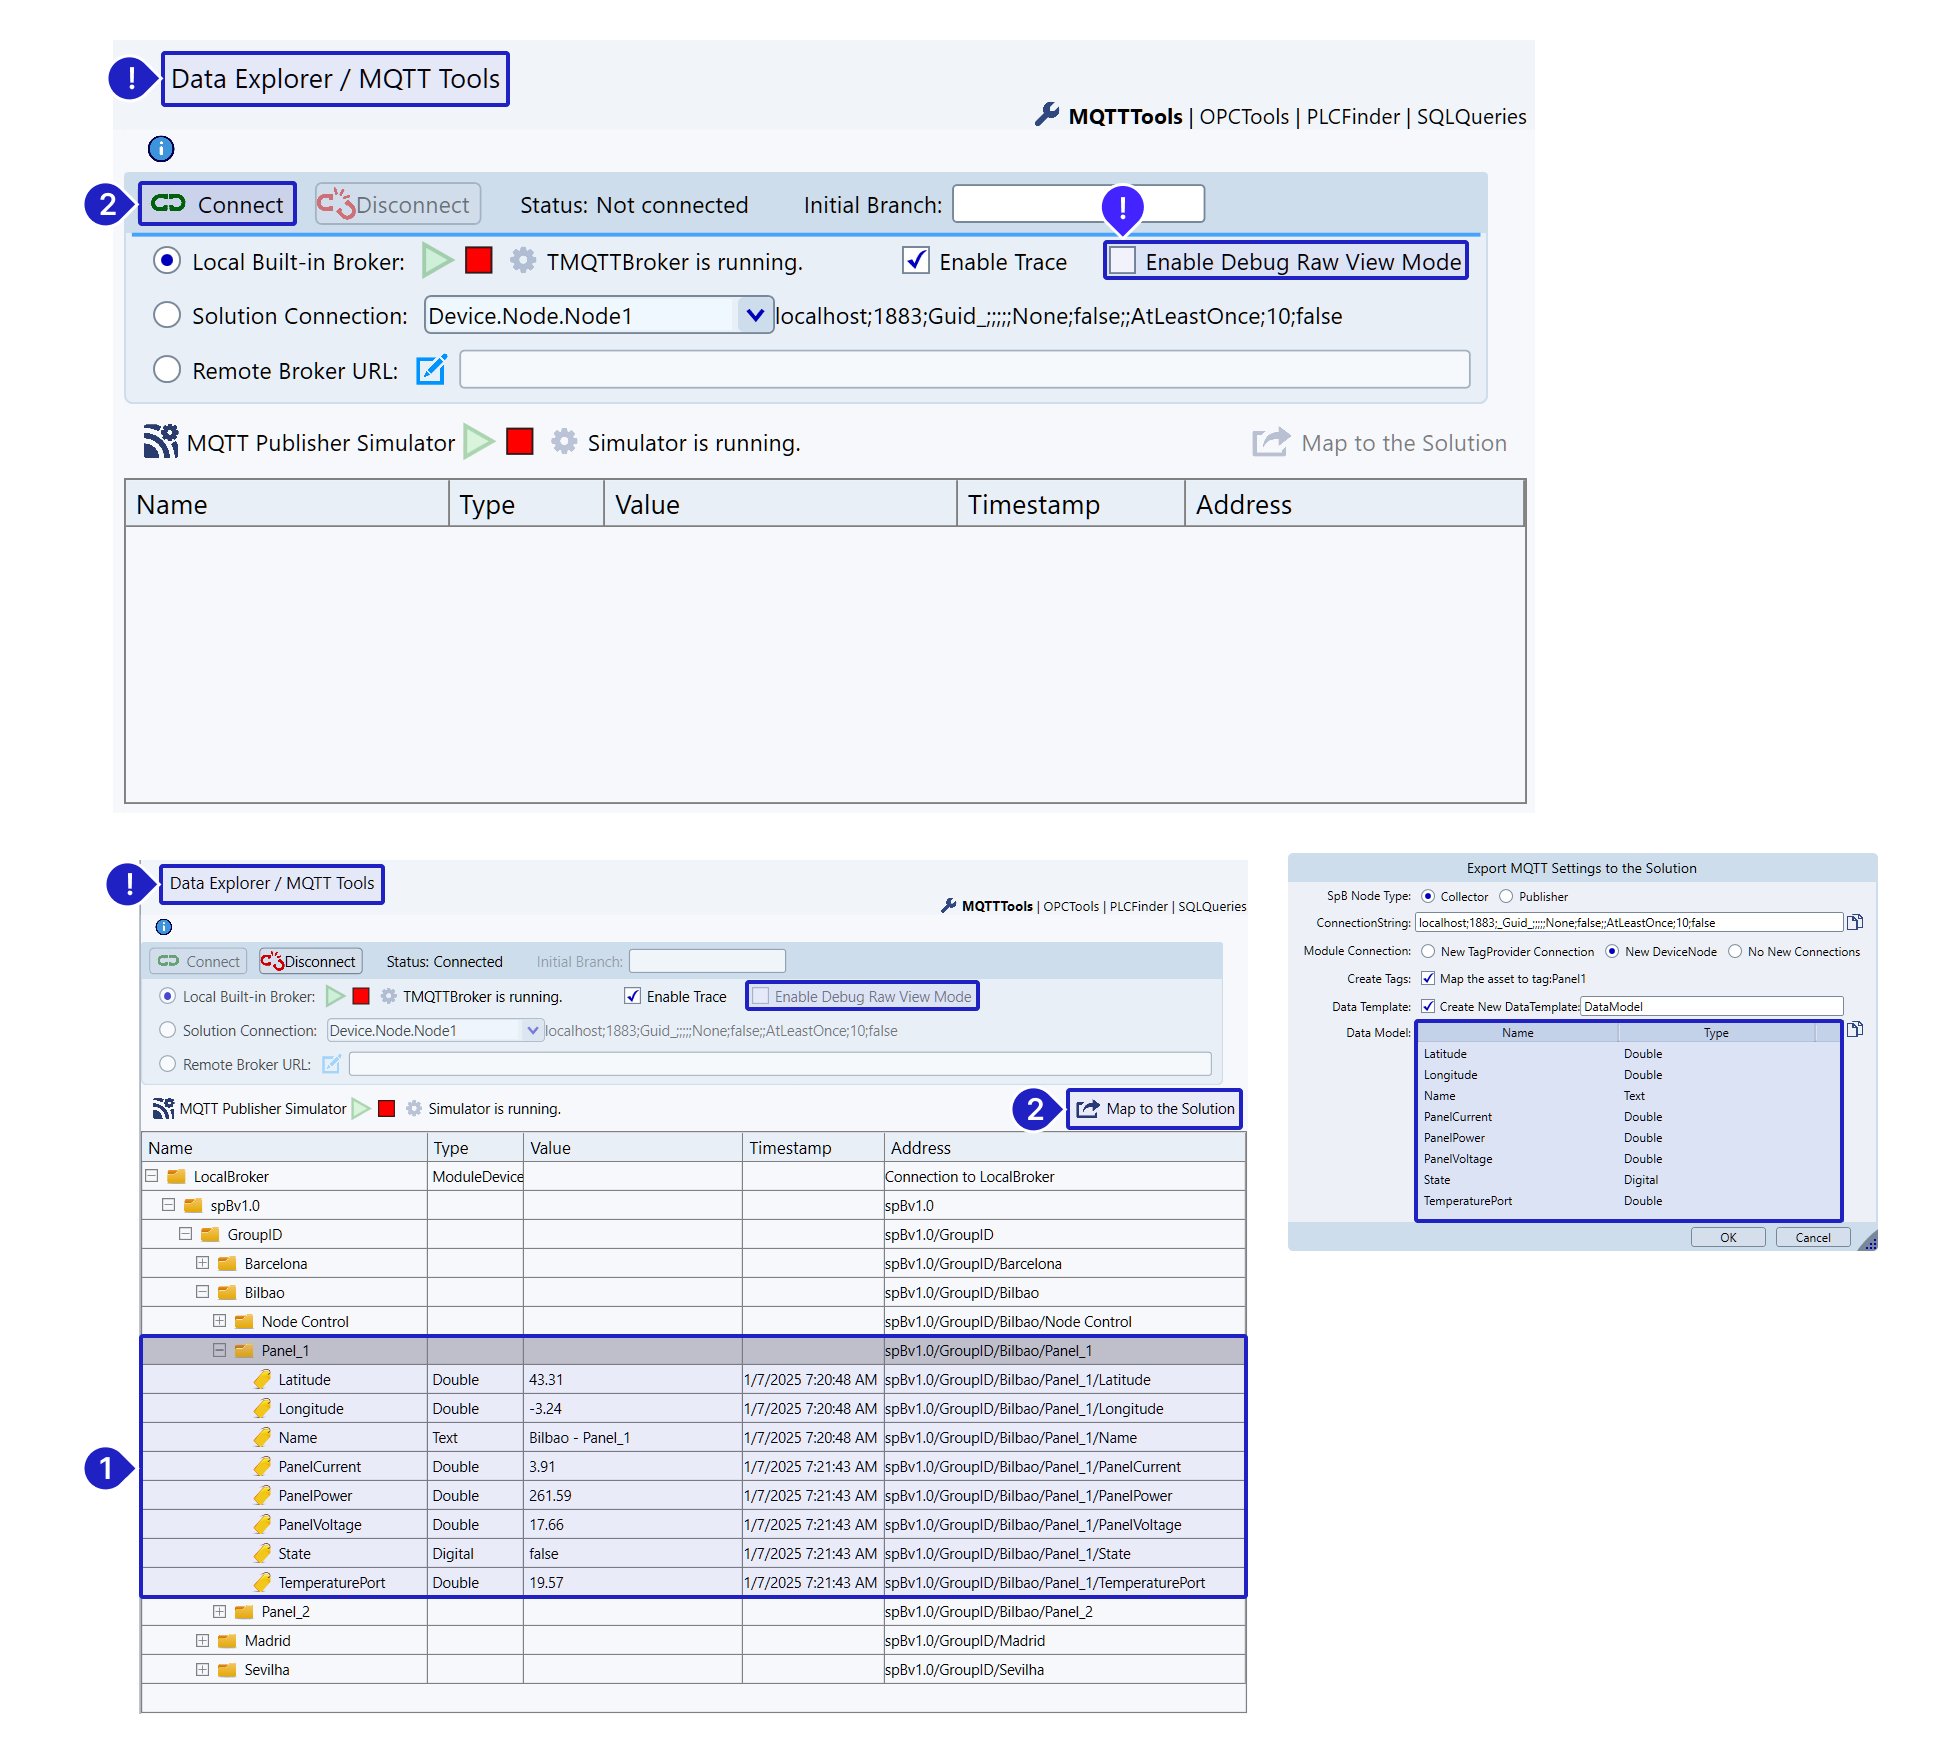Stop TMQTTBroker with the red square in top panel
Screen dimensions: 1958x1754
click(x=479, y=261)
